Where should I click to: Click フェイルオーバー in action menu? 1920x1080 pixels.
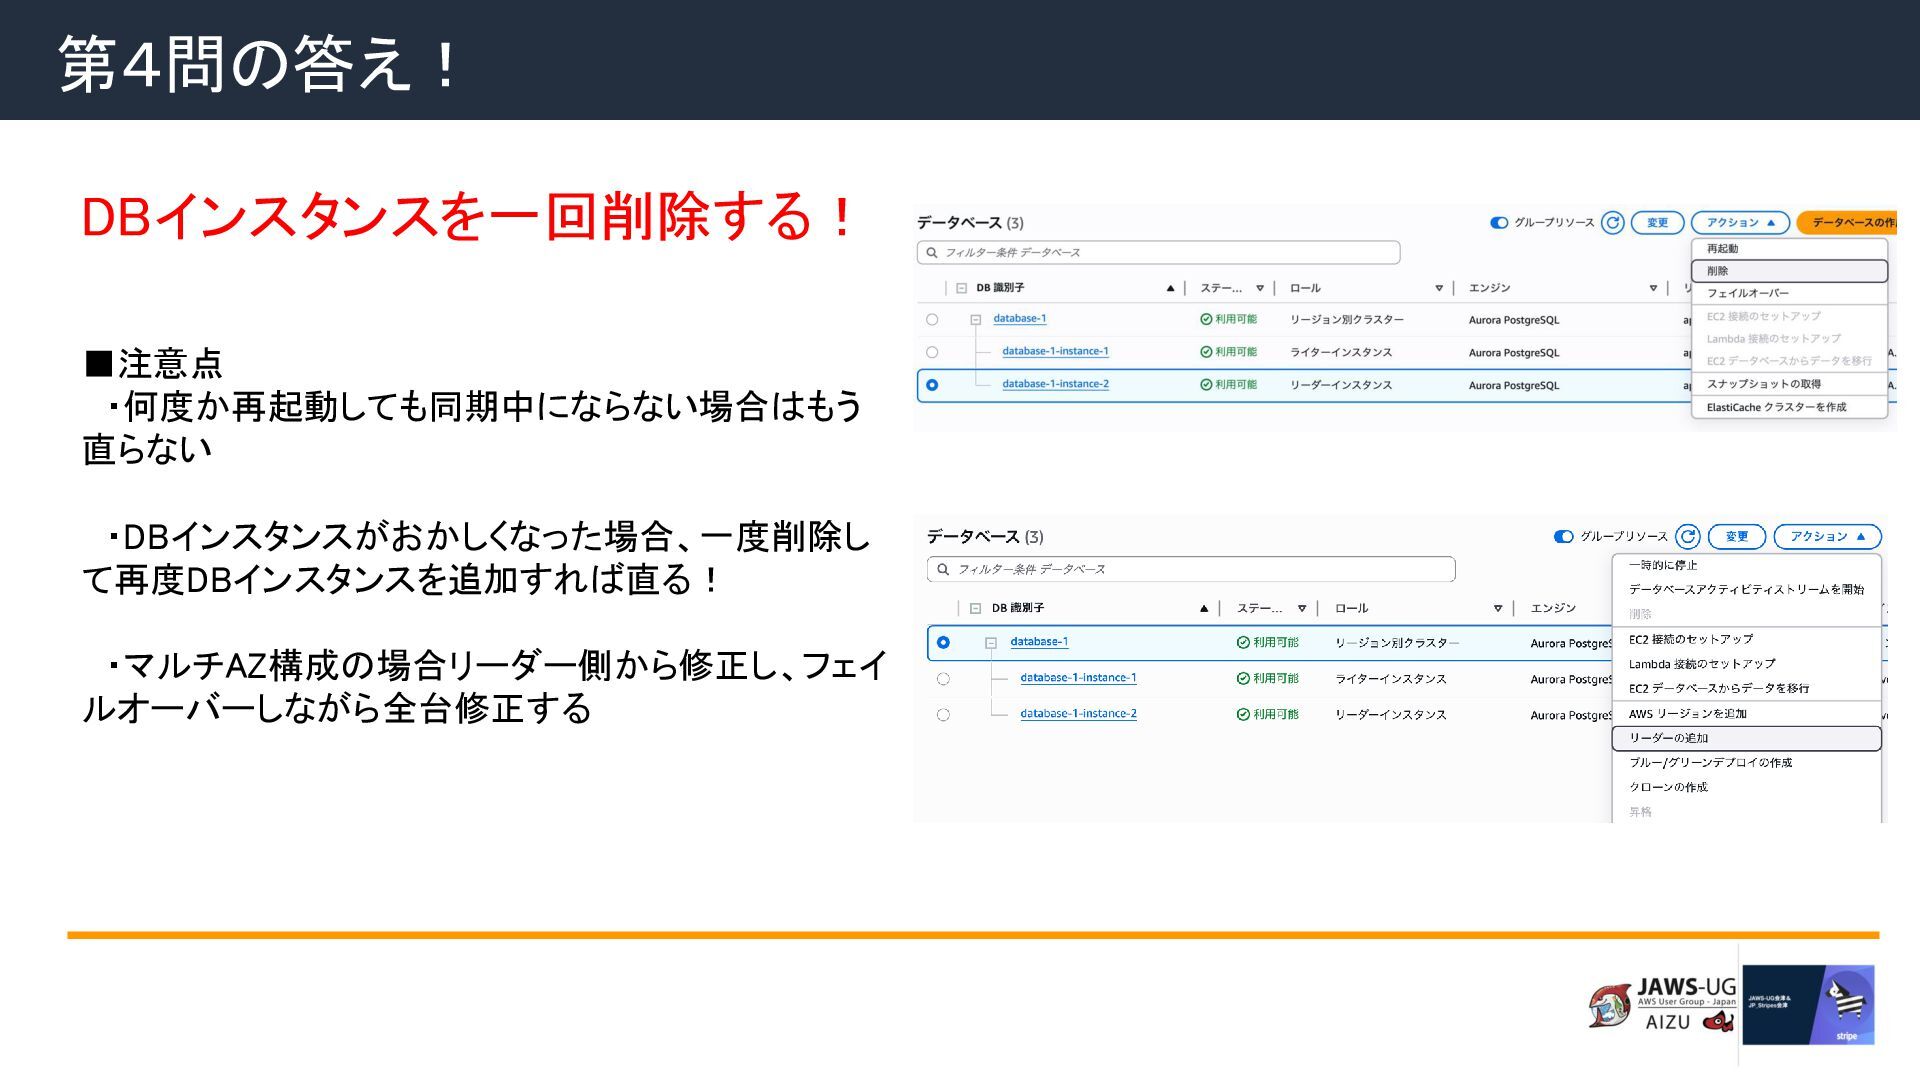point(1747,293)
